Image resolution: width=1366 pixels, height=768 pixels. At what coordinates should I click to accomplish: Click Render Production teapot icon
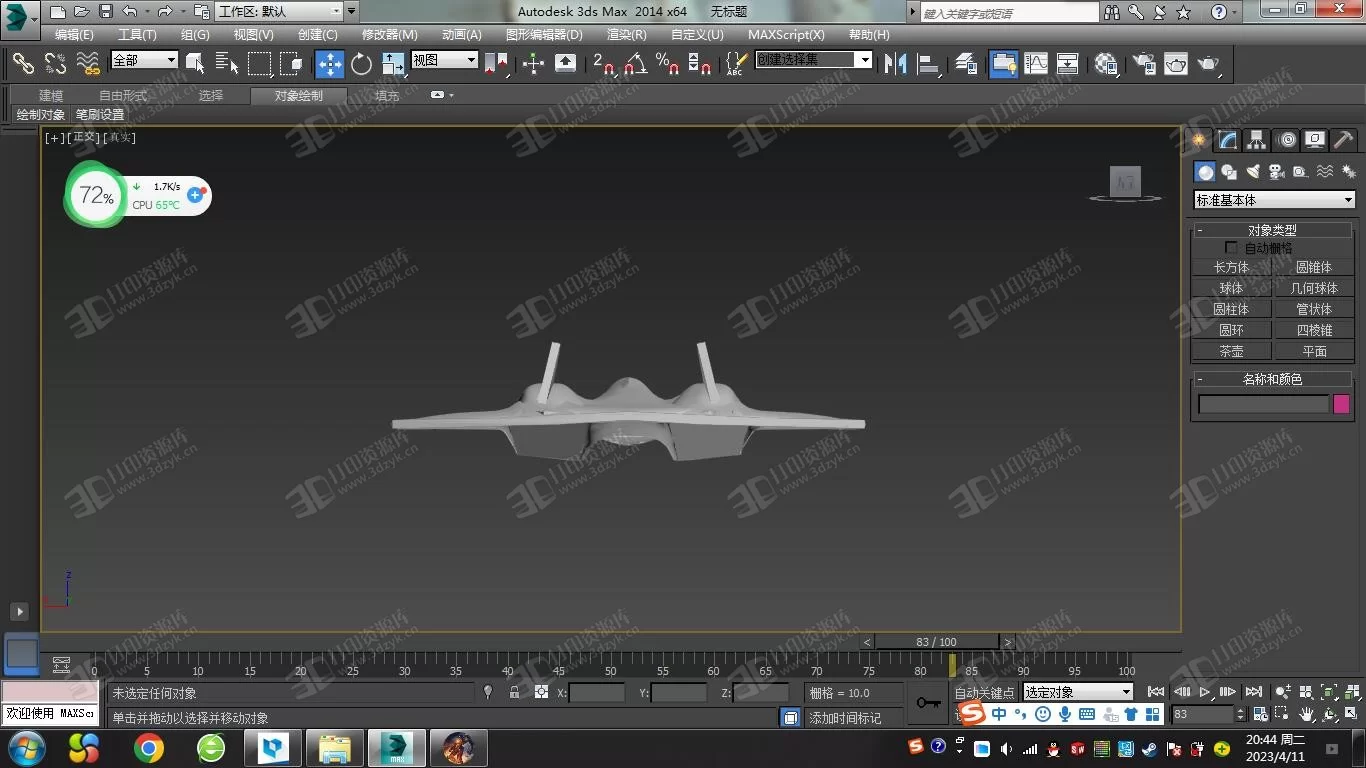(1209, 63)
